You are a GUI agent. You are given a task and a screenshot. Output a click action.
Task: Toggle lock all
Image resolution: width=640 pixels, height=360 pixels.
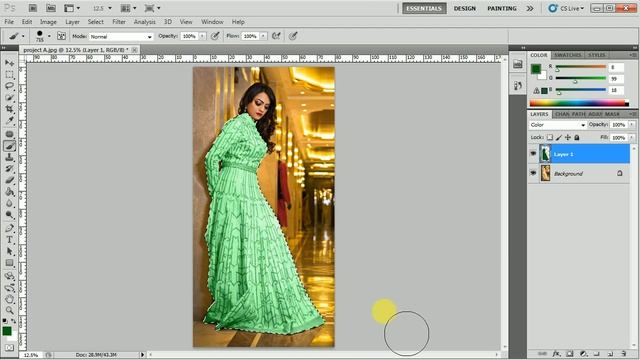577,138
